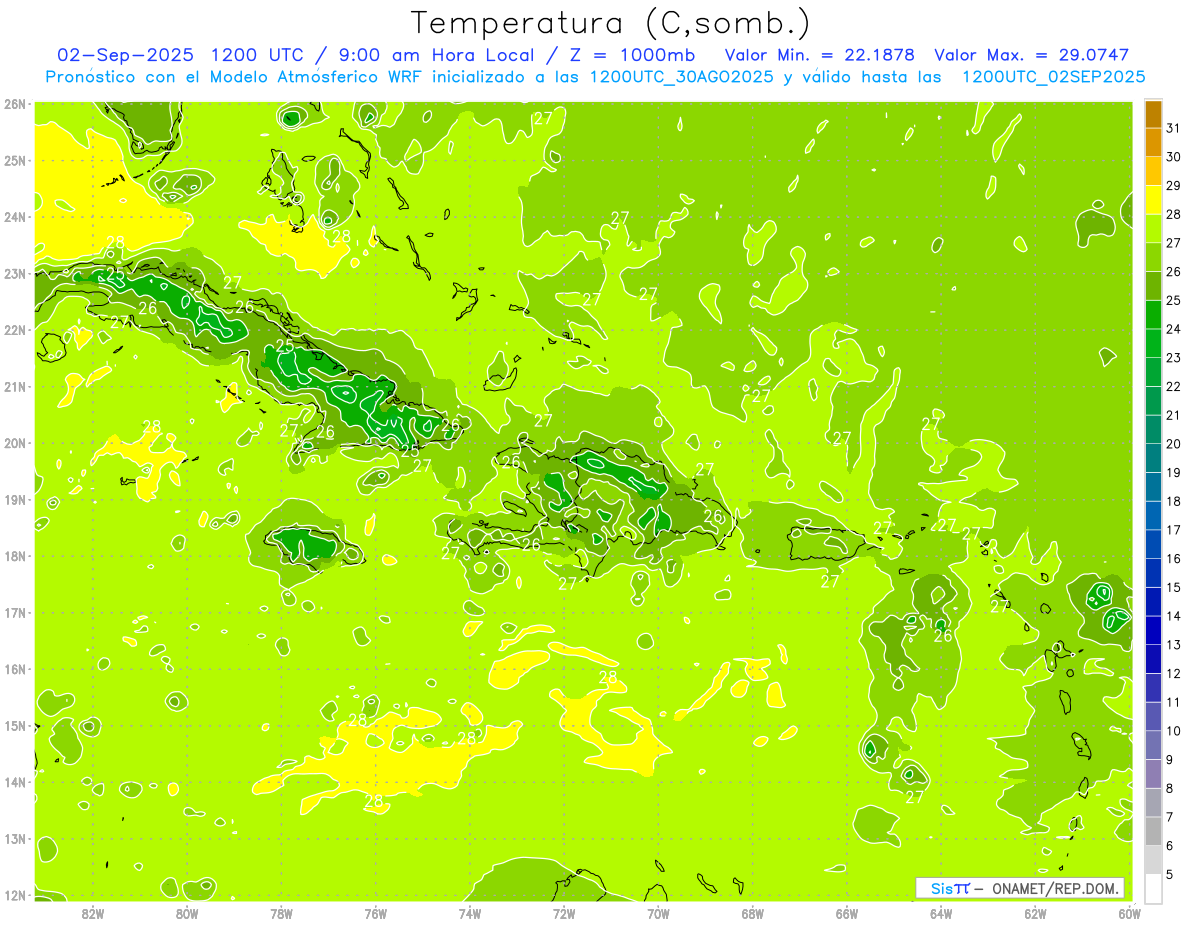Click longitude axis label "70W"
Image resolution: width=1200 pixels, height=927 pixels.
pos(658,913)
